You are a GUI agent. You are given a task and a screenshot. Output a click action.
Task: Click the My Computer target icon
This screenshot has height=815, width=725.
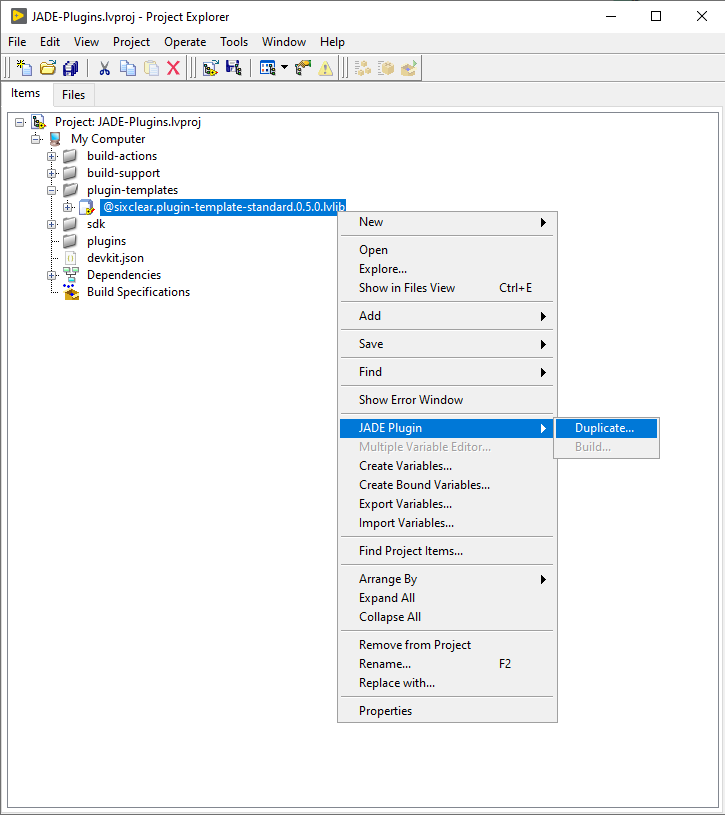[x=55, y=139]
